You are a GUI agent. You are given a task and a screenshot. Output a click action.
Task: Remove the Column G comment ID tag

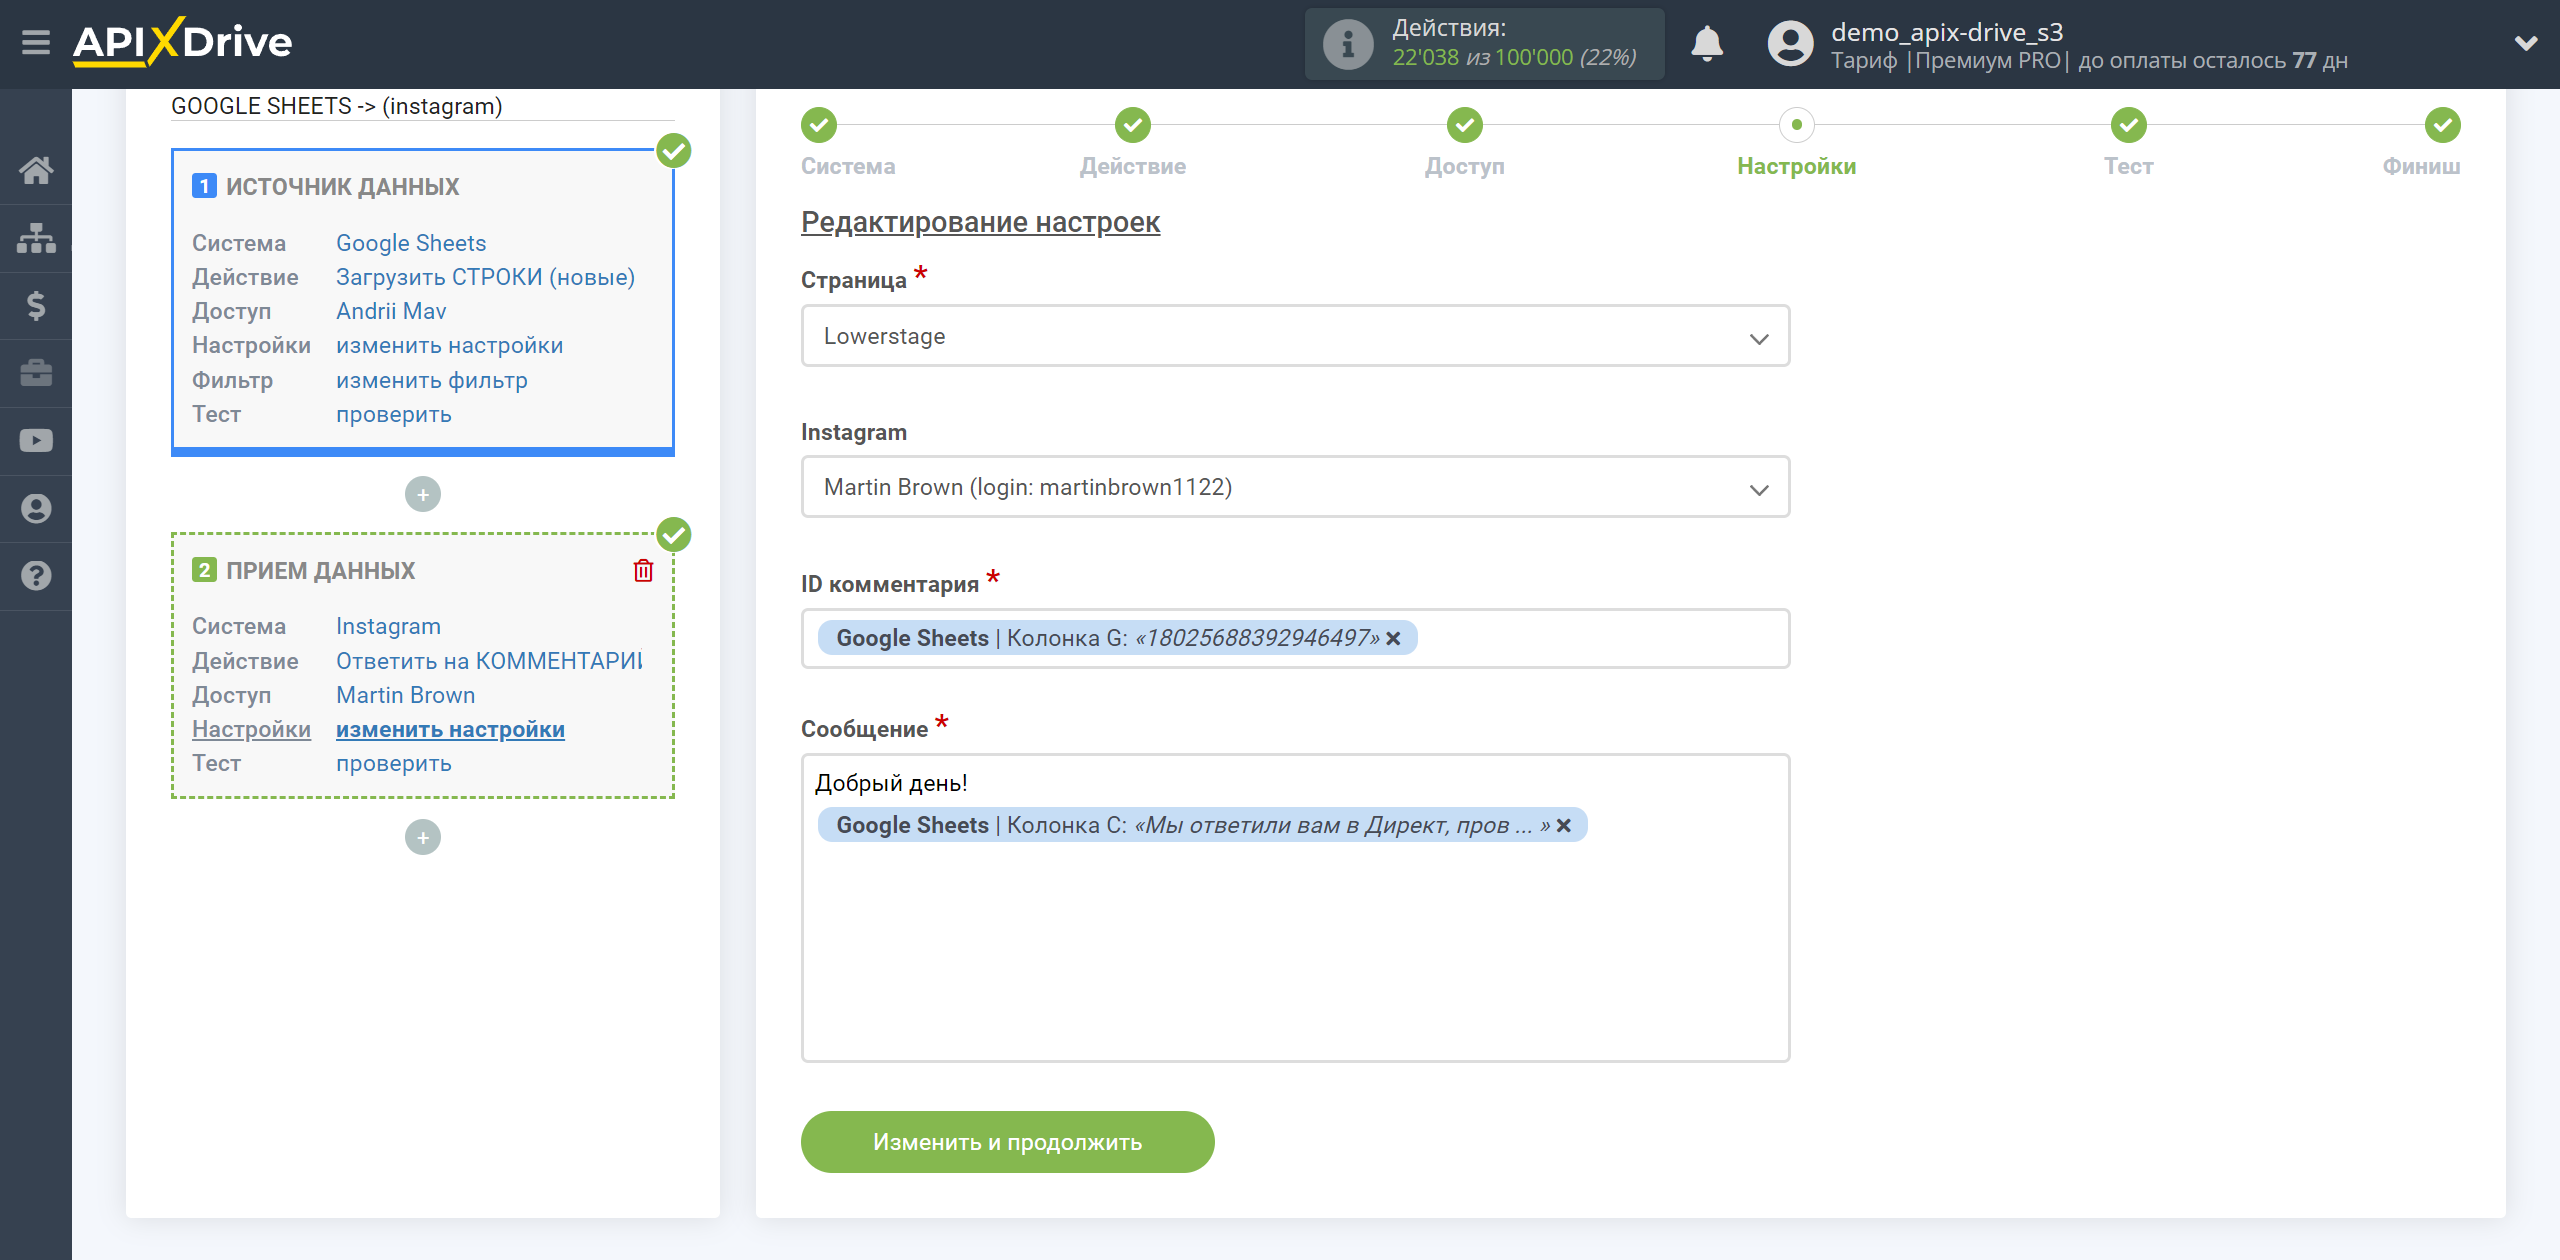click(1393, 638)
